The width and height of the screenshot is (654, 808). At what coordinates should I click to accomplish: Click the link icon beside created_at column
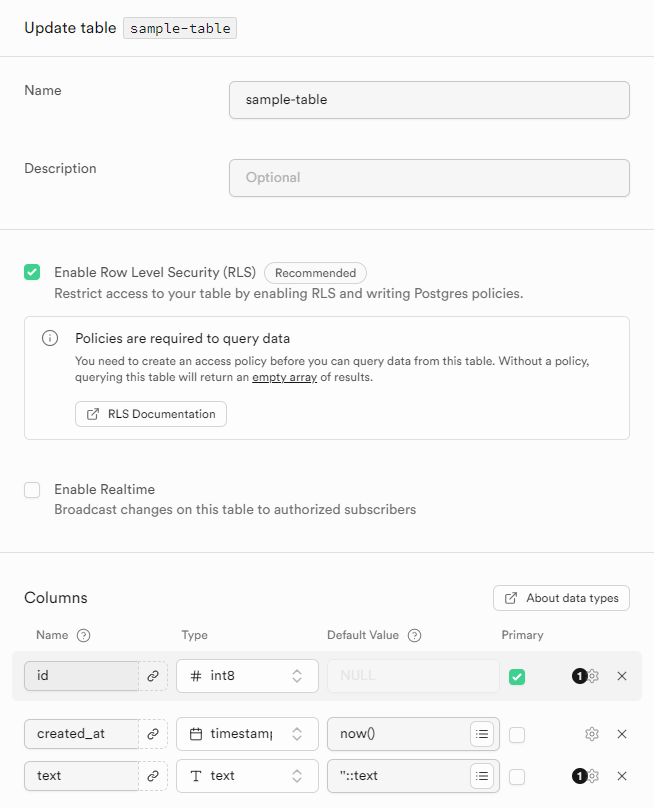(153, 734)
